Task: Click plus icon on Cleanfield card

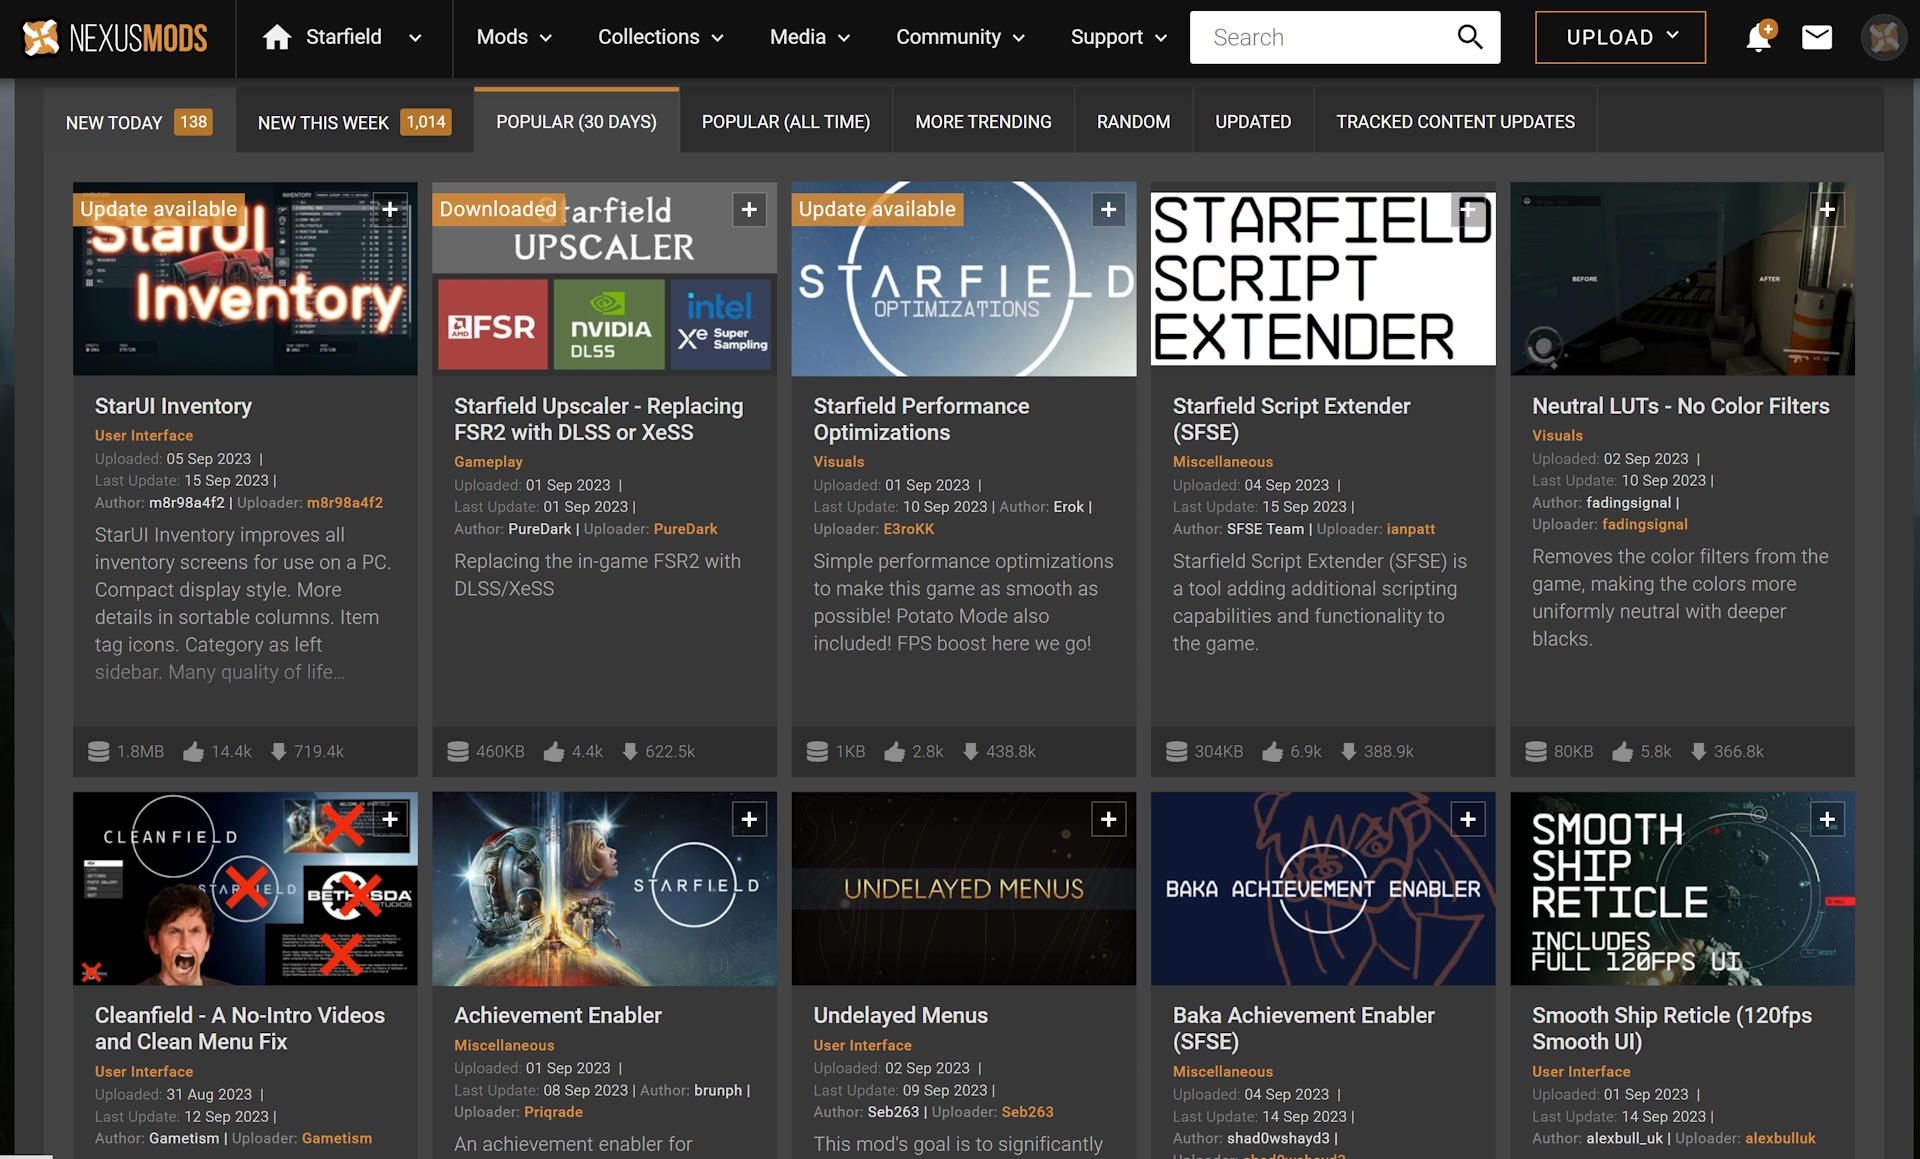Action: point(390,820)
